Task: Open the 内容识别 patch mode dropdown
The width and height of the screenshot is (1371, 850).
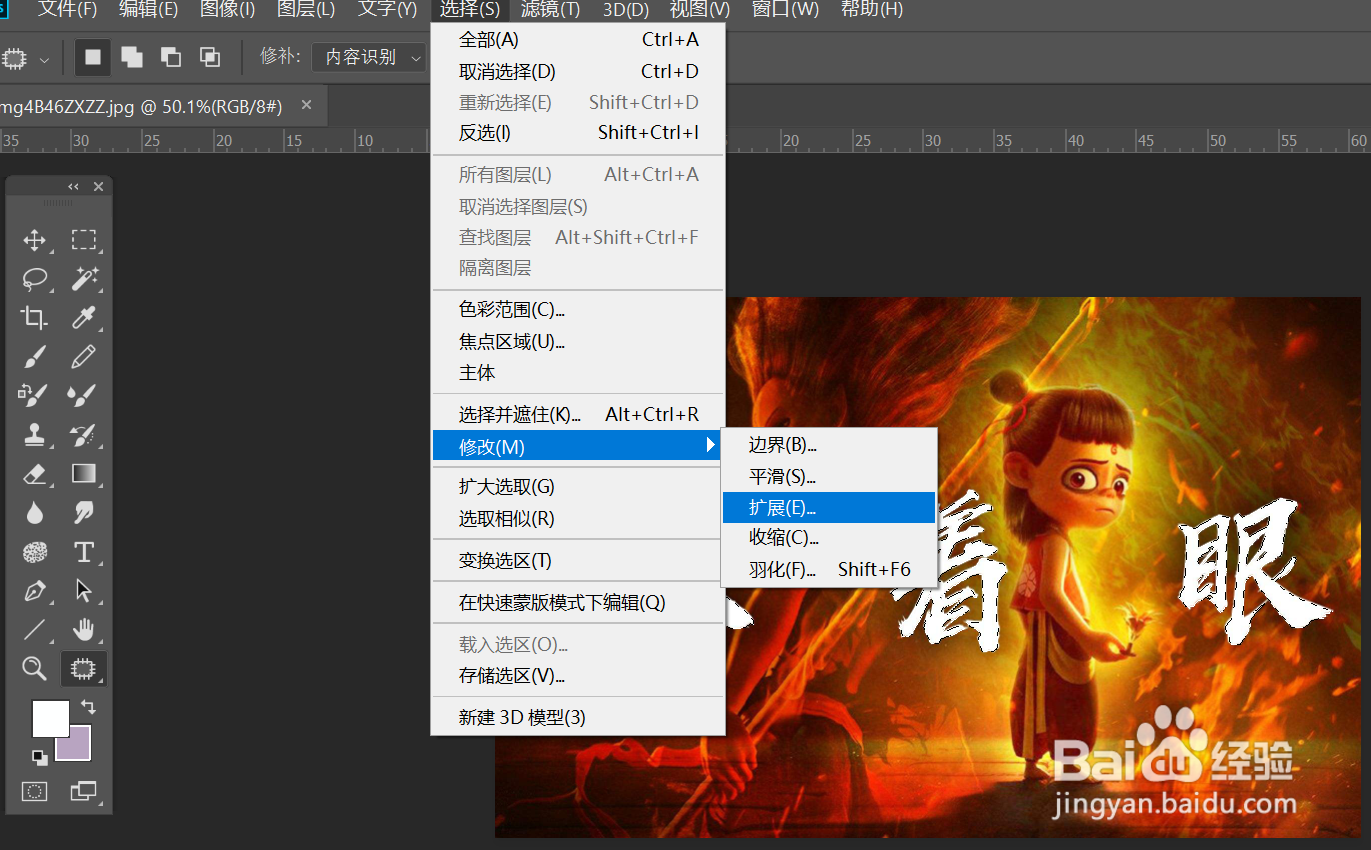Action: [x=370, y=58]
